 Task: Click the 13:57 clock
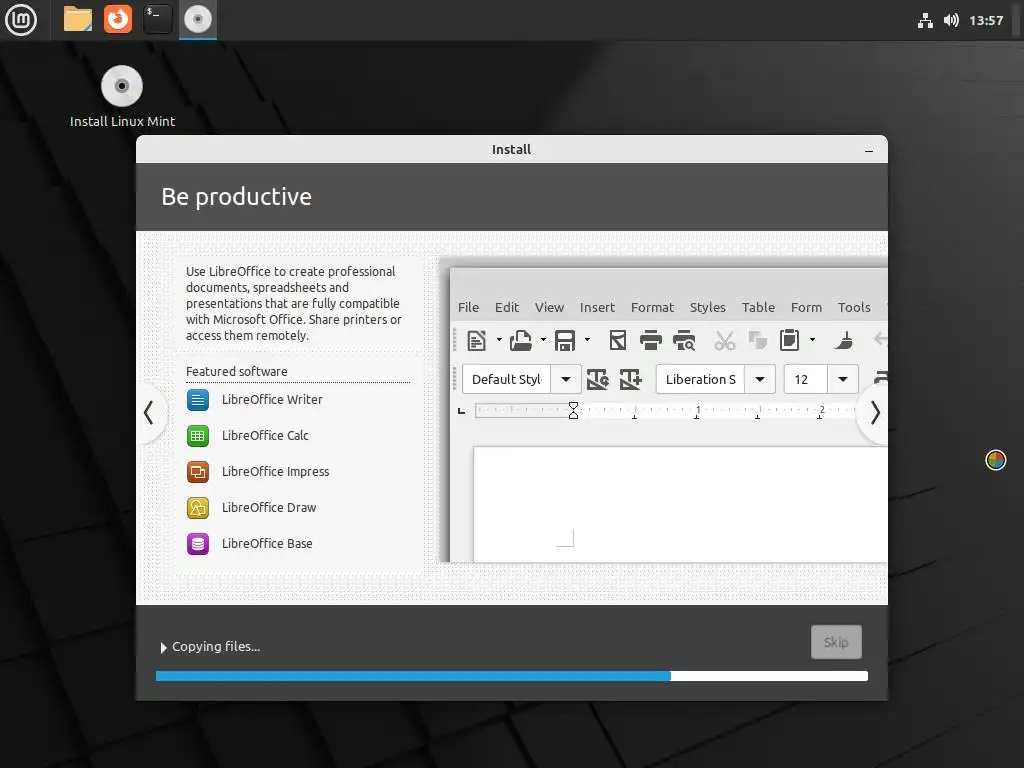click(x=986, y=21)
